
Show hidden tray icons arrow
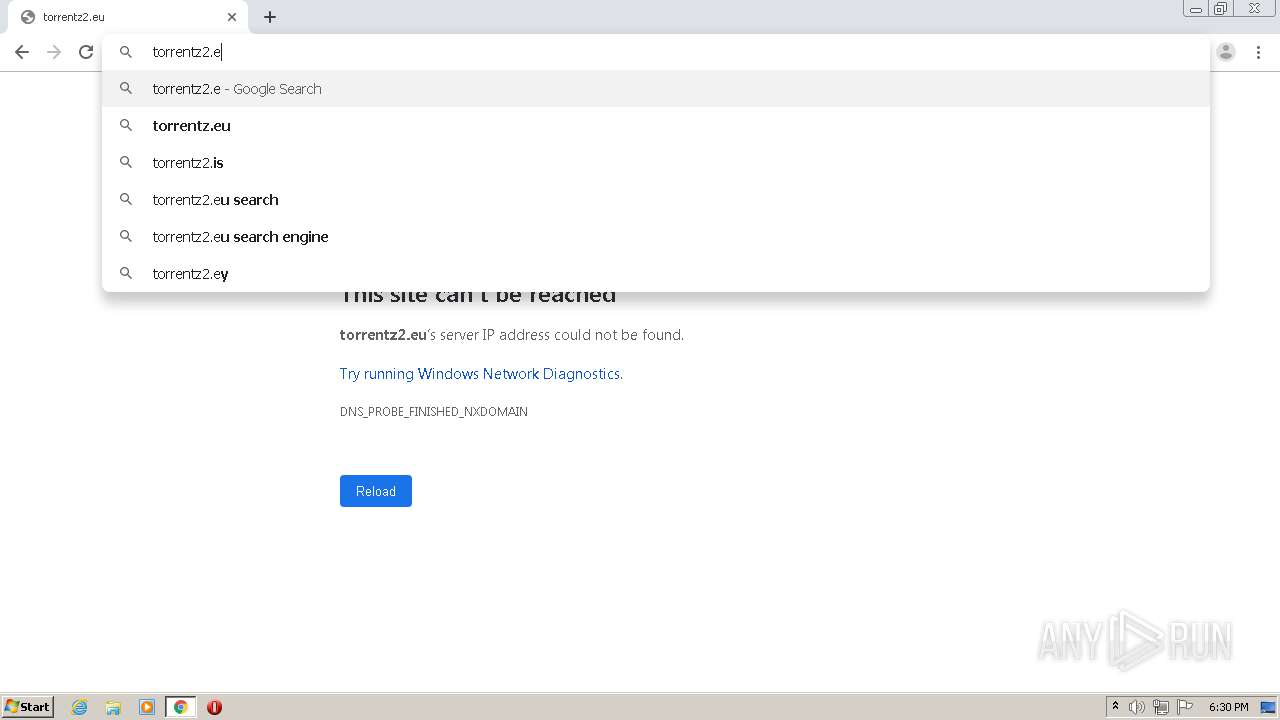click(1116, 707)
